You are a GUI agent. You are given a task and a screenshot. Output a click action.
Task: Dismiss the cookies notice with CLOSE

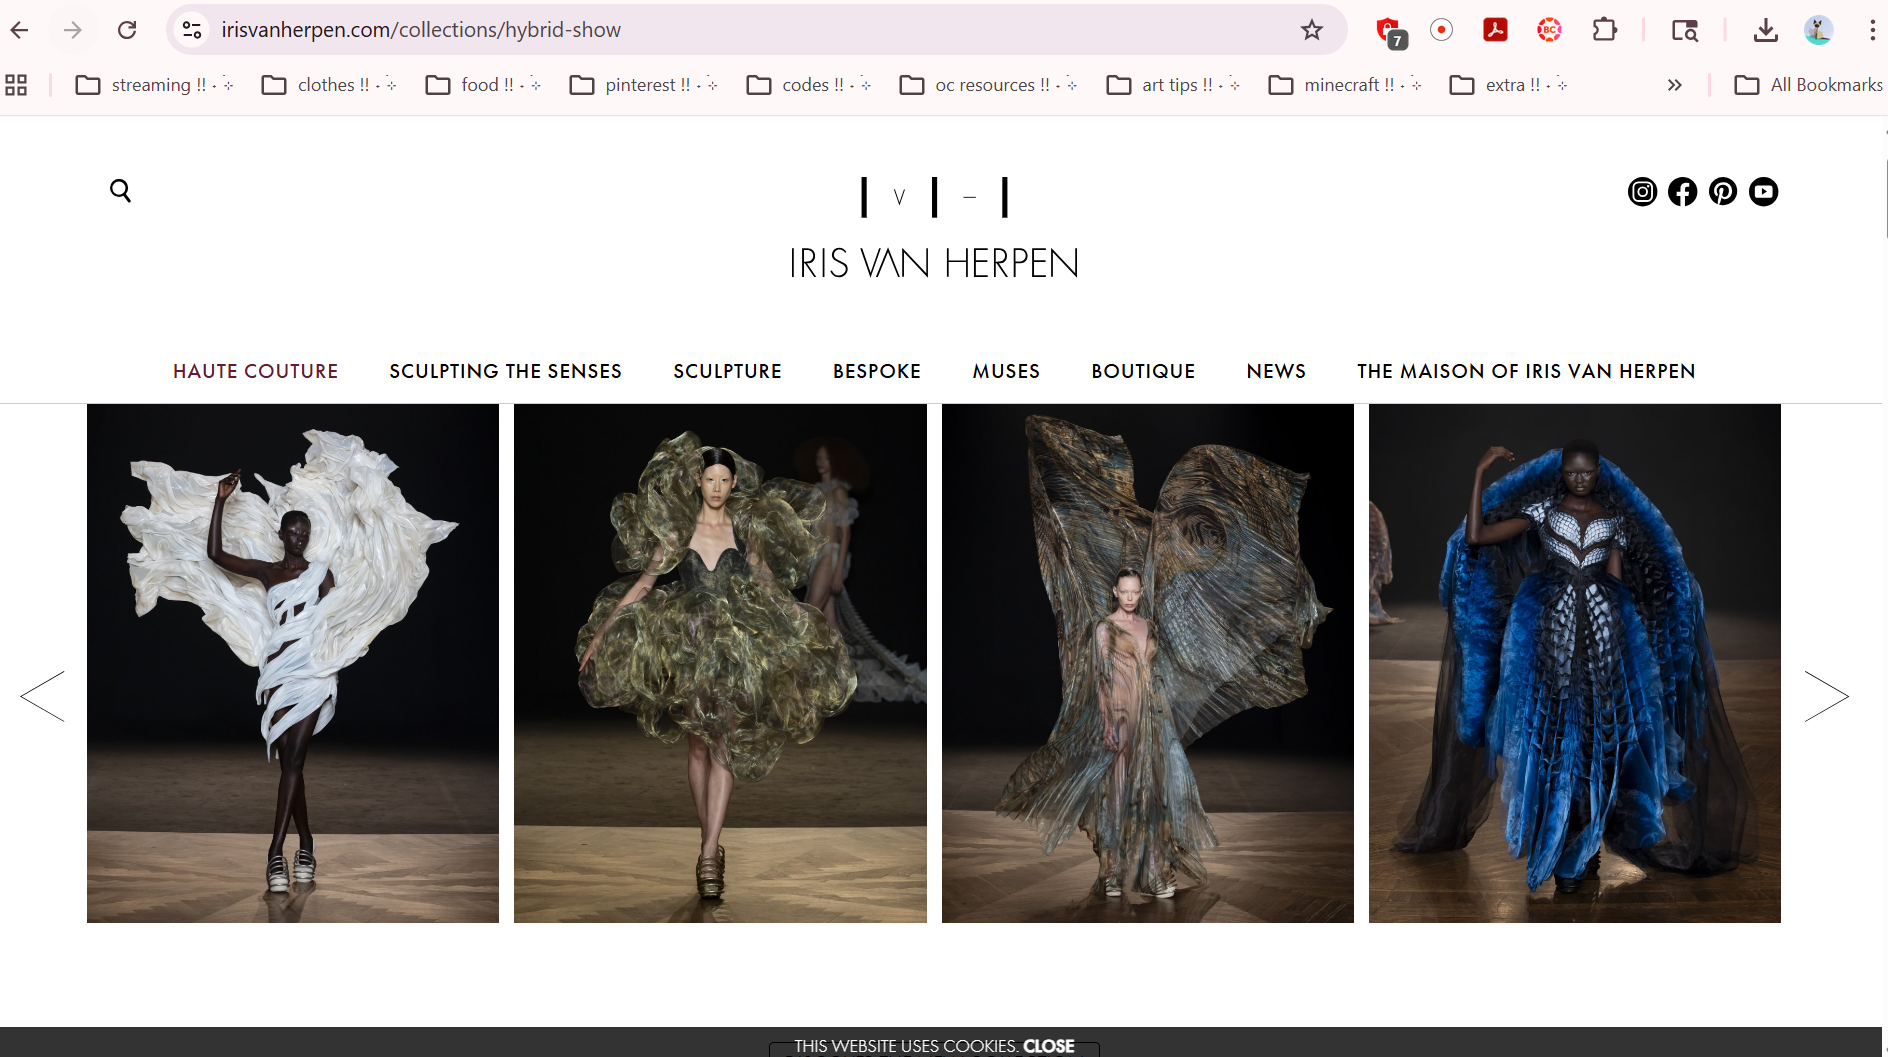1048,1046
